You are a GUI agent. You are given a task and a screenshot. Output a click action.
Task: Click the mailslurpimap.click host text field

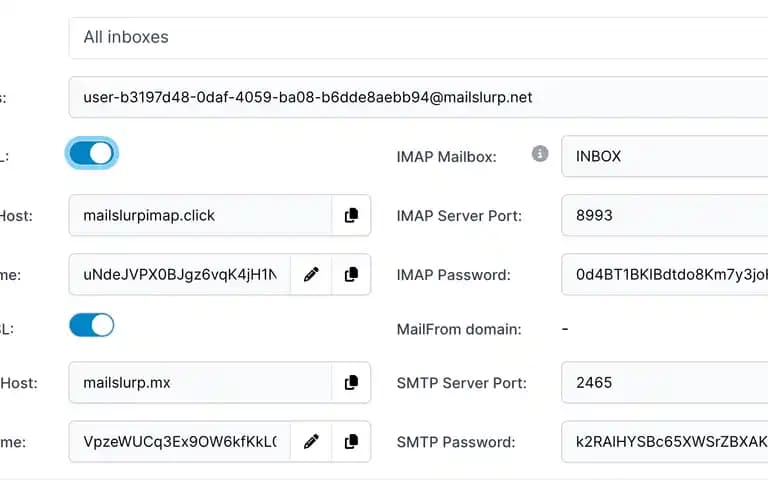point(200,216)
